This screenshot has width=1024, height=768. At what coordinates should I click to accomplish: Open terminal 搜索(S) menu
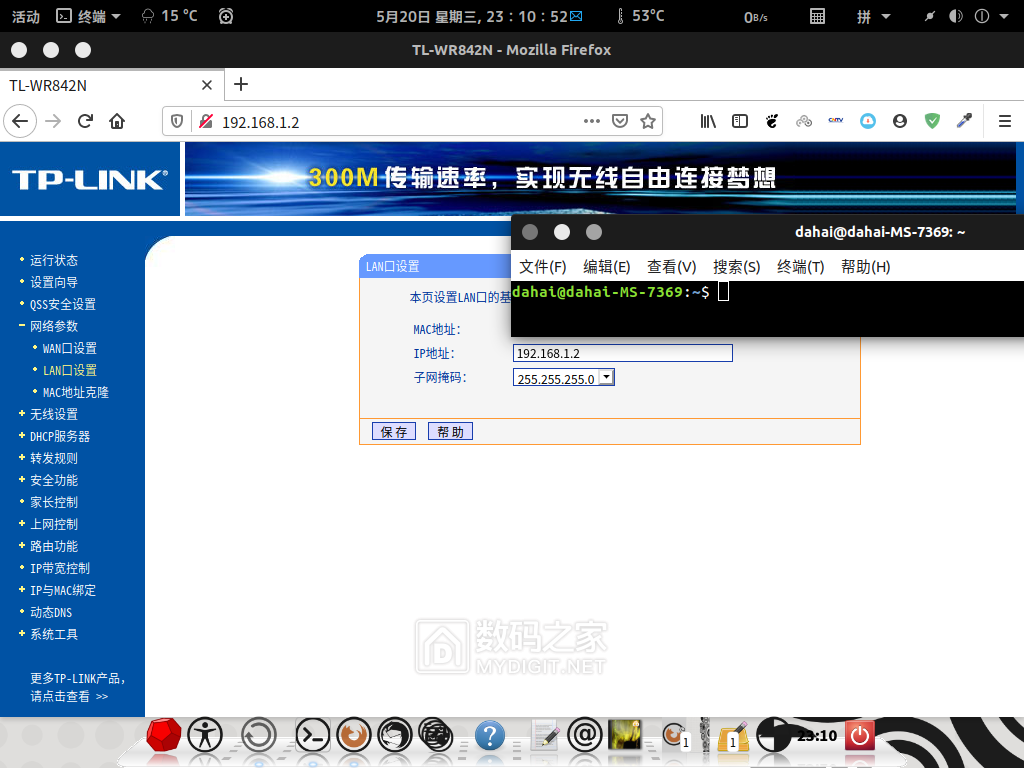click(x=737, y=266)
